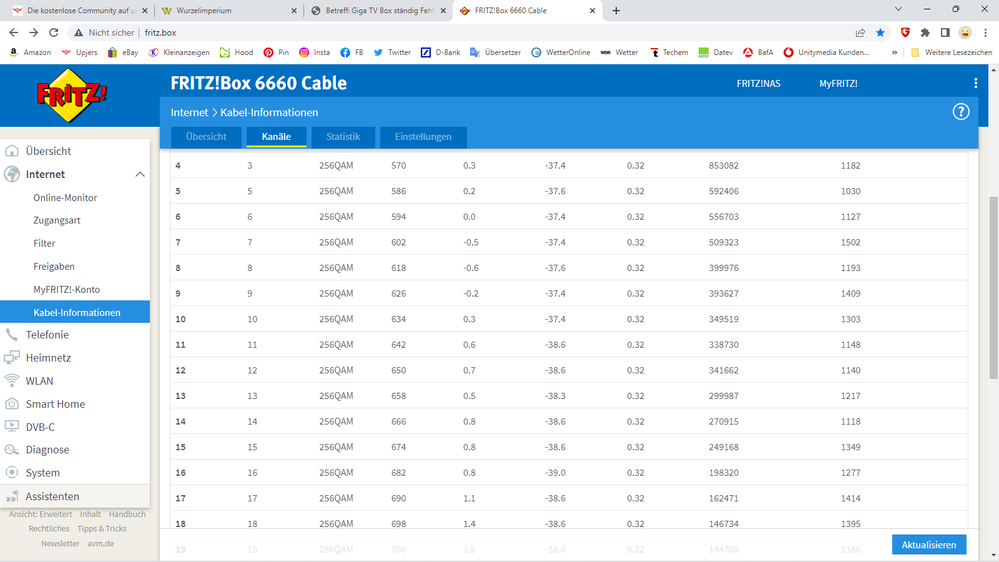Open Zugangsart in the sidebar
The height and width of the screenshot is (562, 999).
(57, 220)
